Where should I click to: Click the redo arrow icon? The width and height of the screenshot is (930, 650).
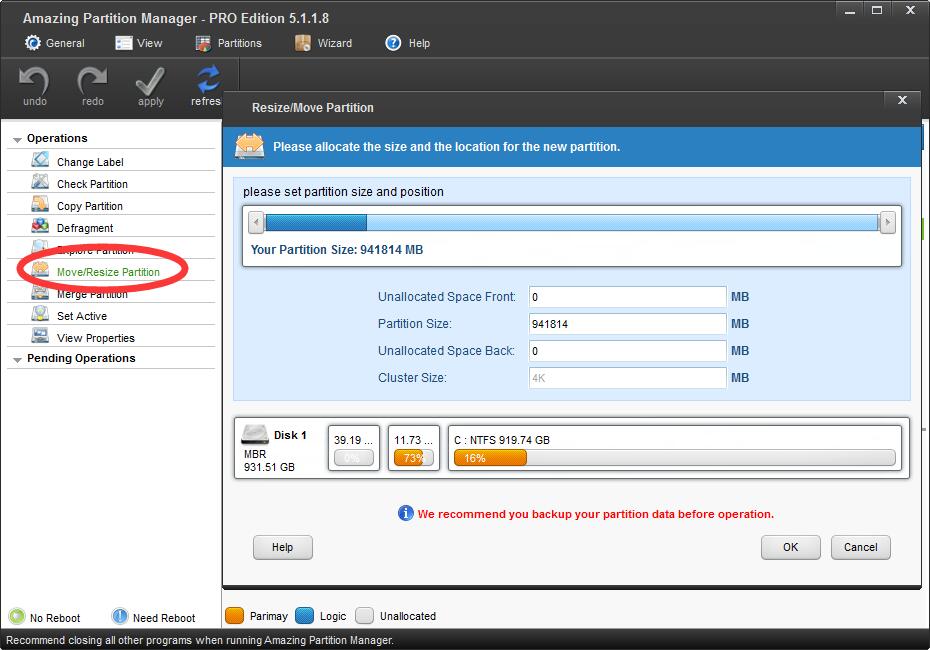point(92,80)
